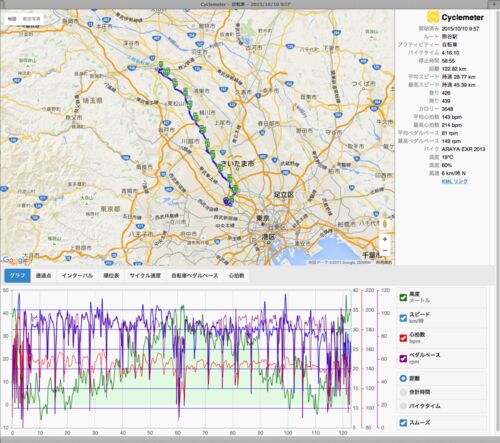Click the 千葉 label on the map
Viewport: 500px width, 443px height.
pos(371,255)
